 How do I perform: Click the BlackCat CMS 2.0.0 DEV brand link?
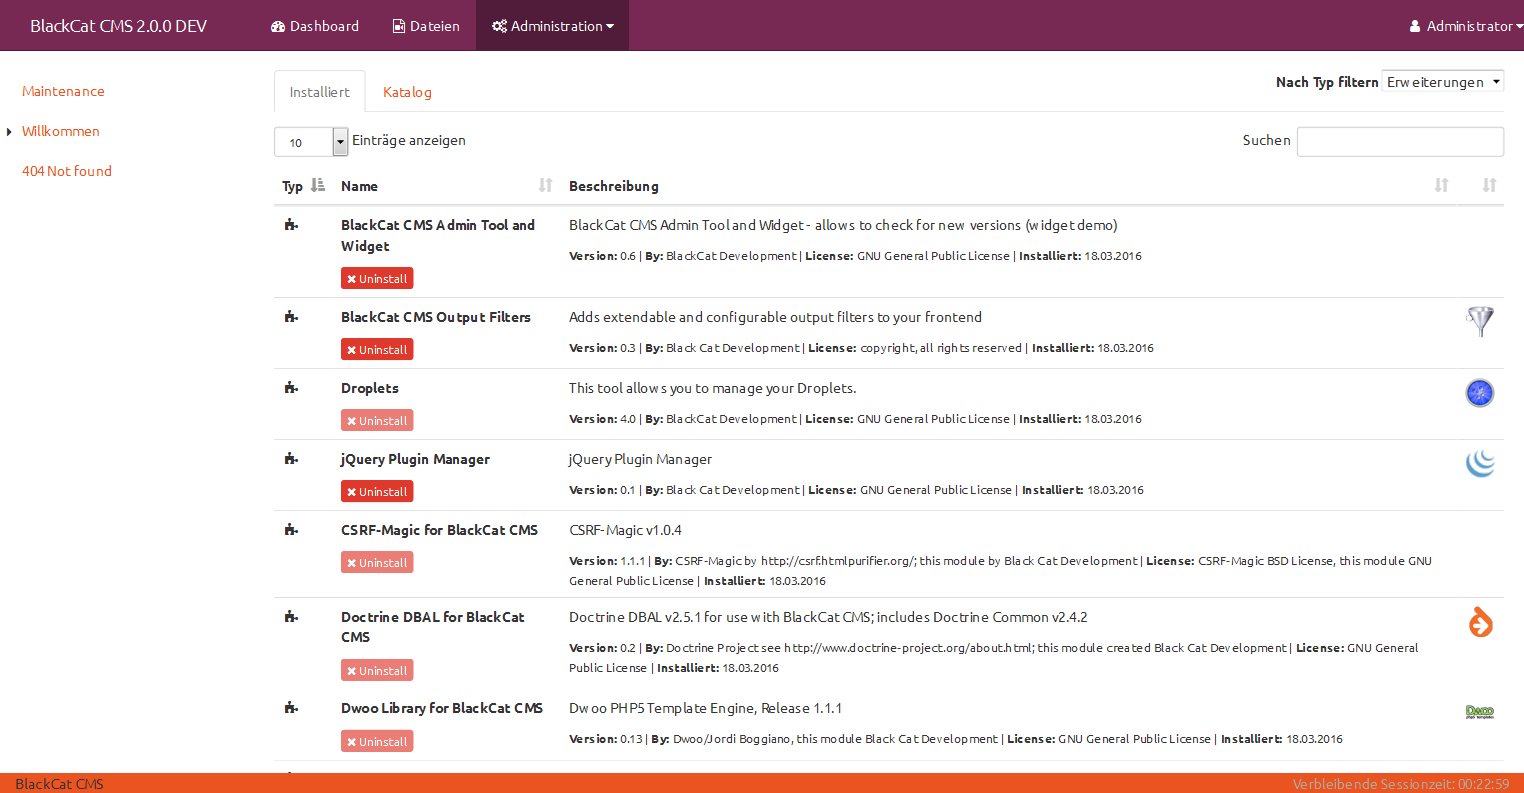click(118, 26)
